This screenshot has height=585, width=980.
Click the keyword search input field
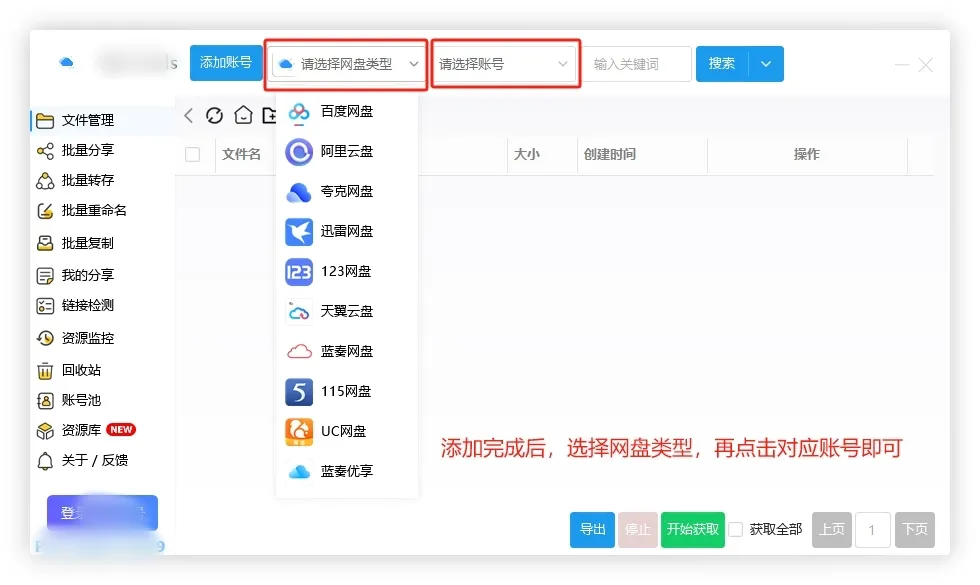(638, 63)
